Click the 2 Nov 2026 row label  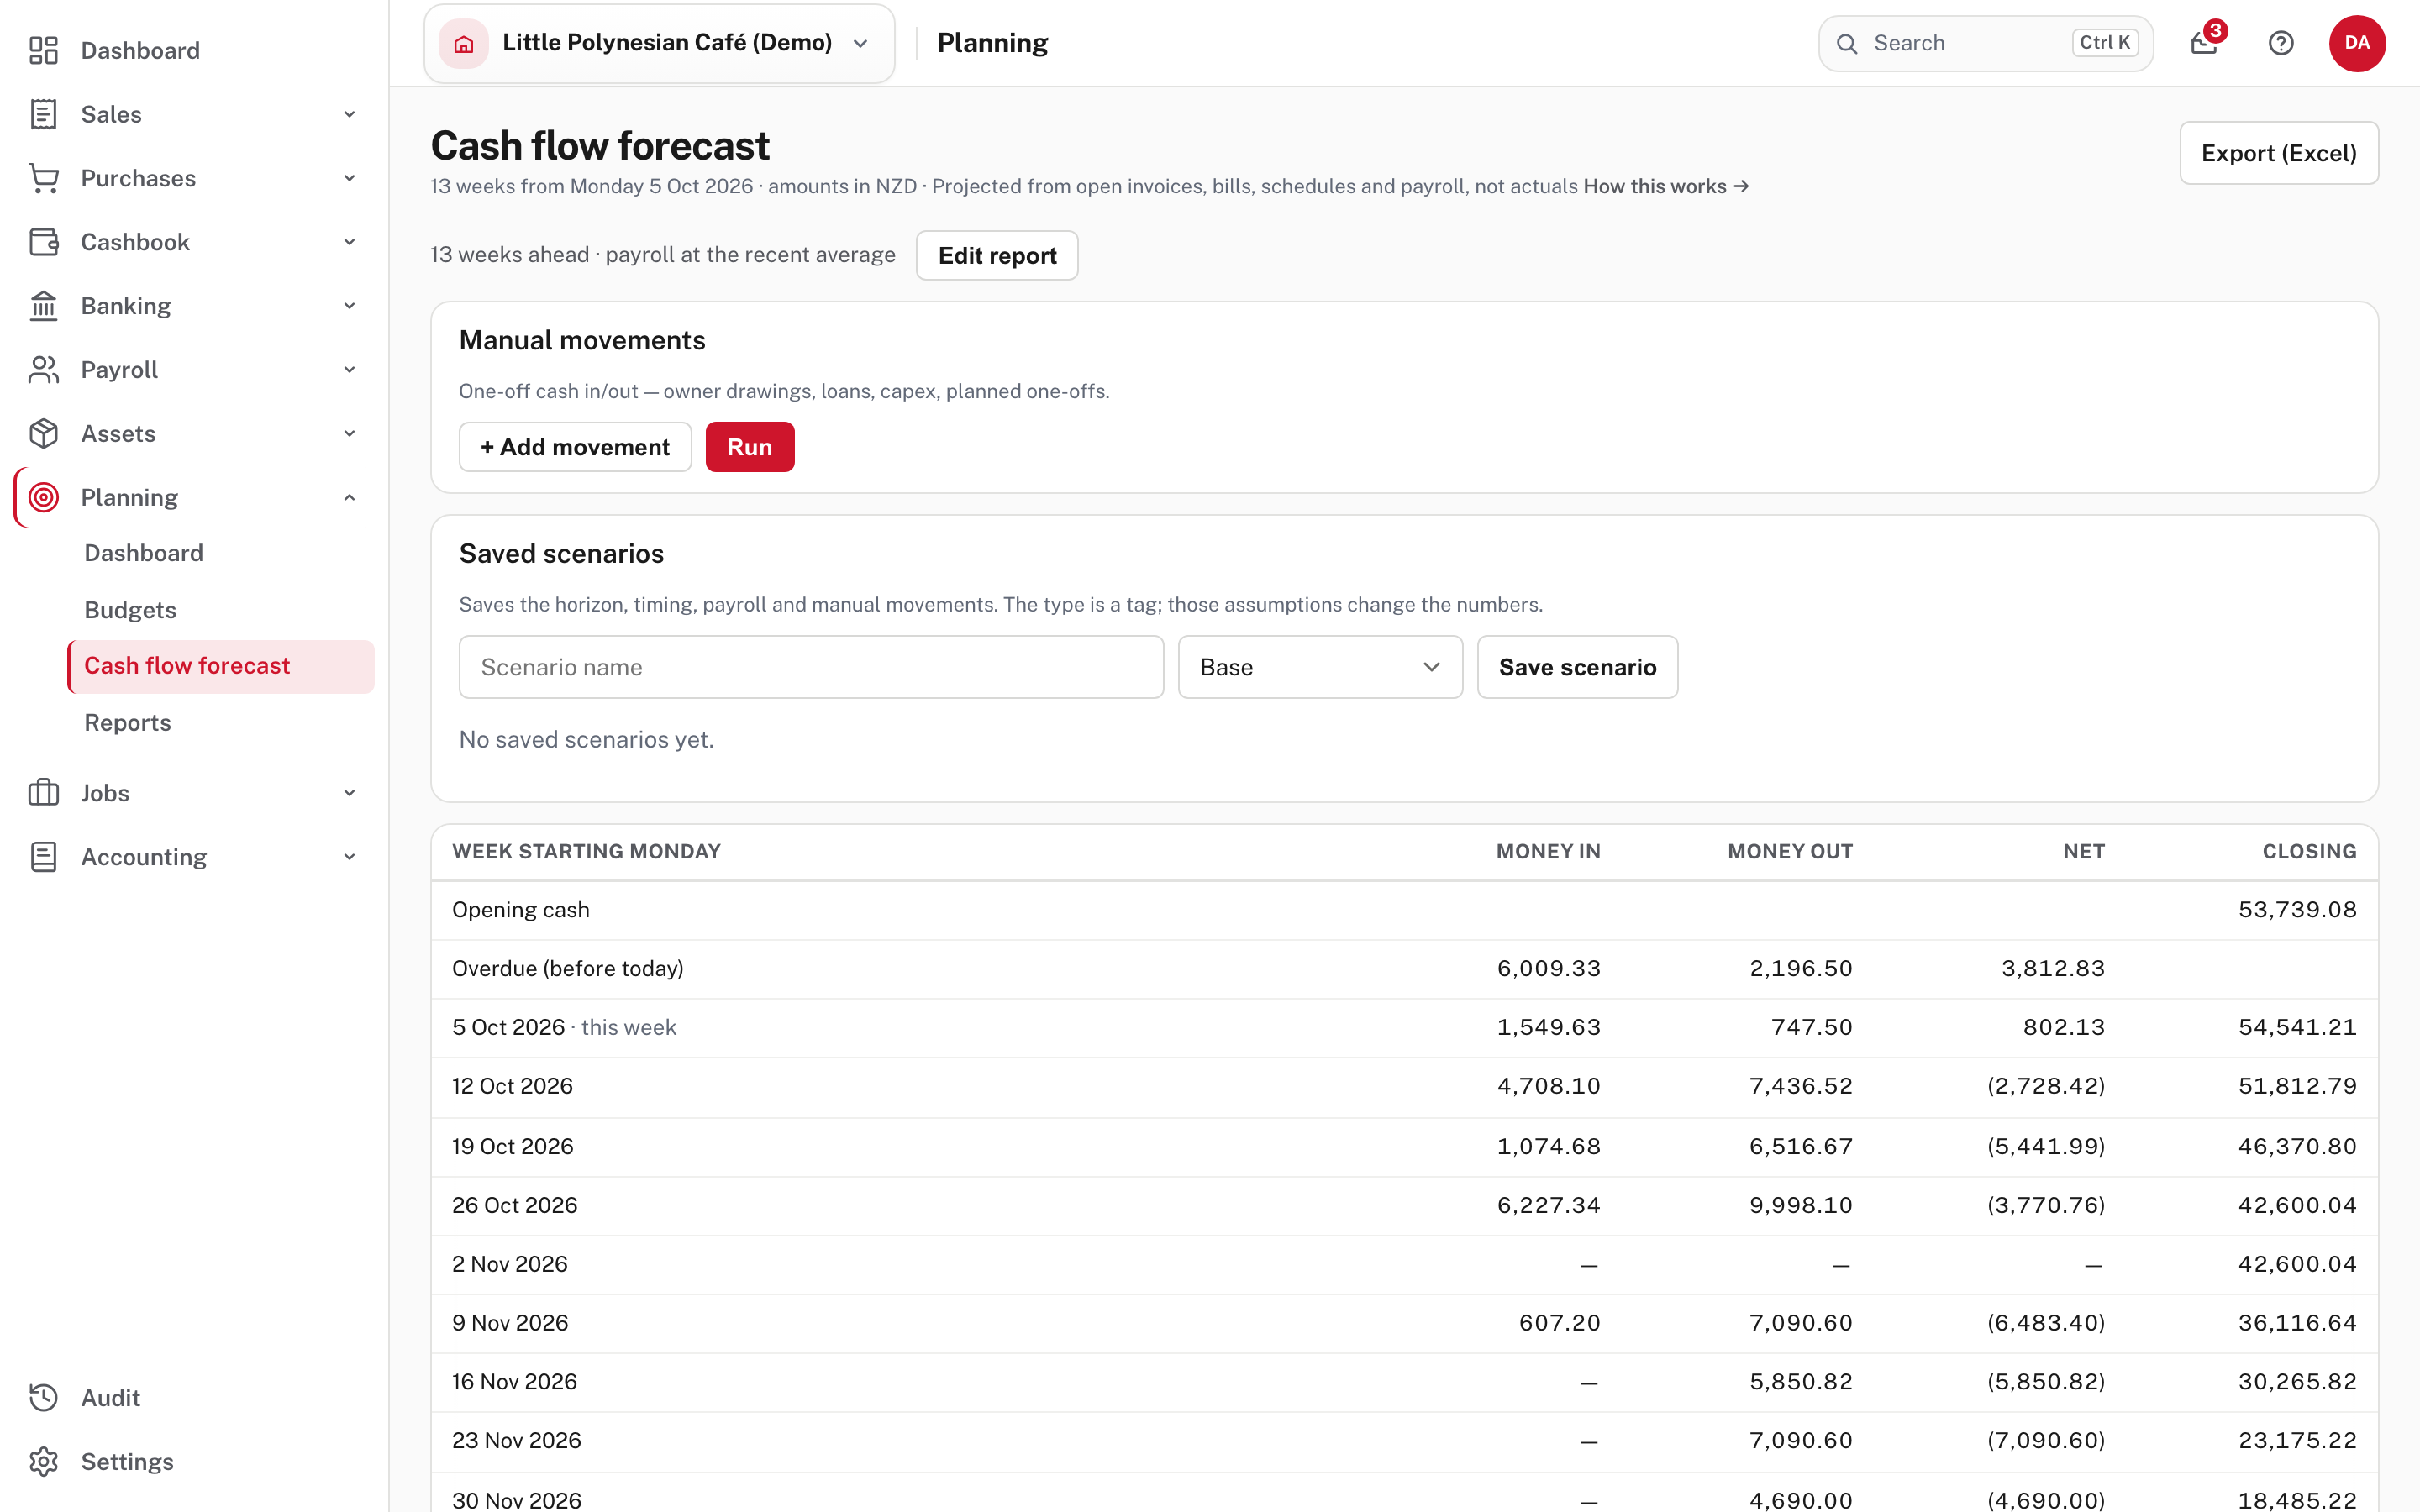tap(509, 1264)
